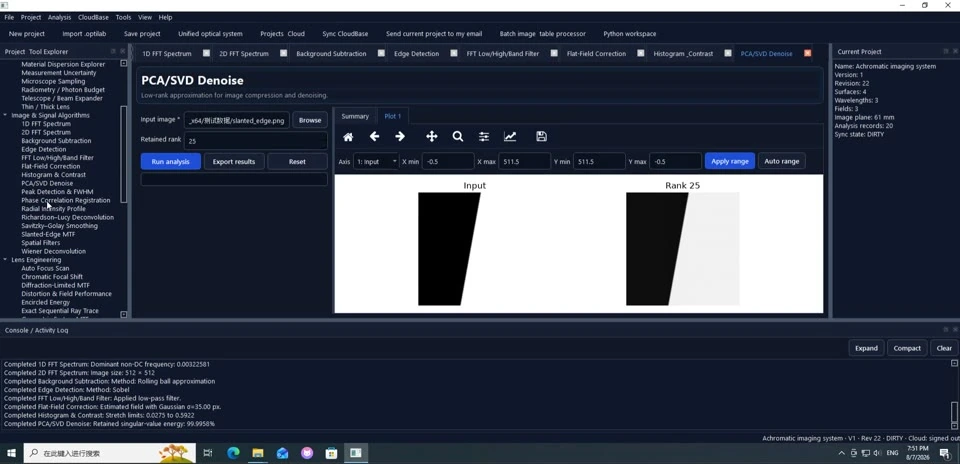Image resolution: width=960 pixels, height=464 pixels.
Task: Open Python workspace from toolbar
Action: pyautogui.click(x=629, y=34)
